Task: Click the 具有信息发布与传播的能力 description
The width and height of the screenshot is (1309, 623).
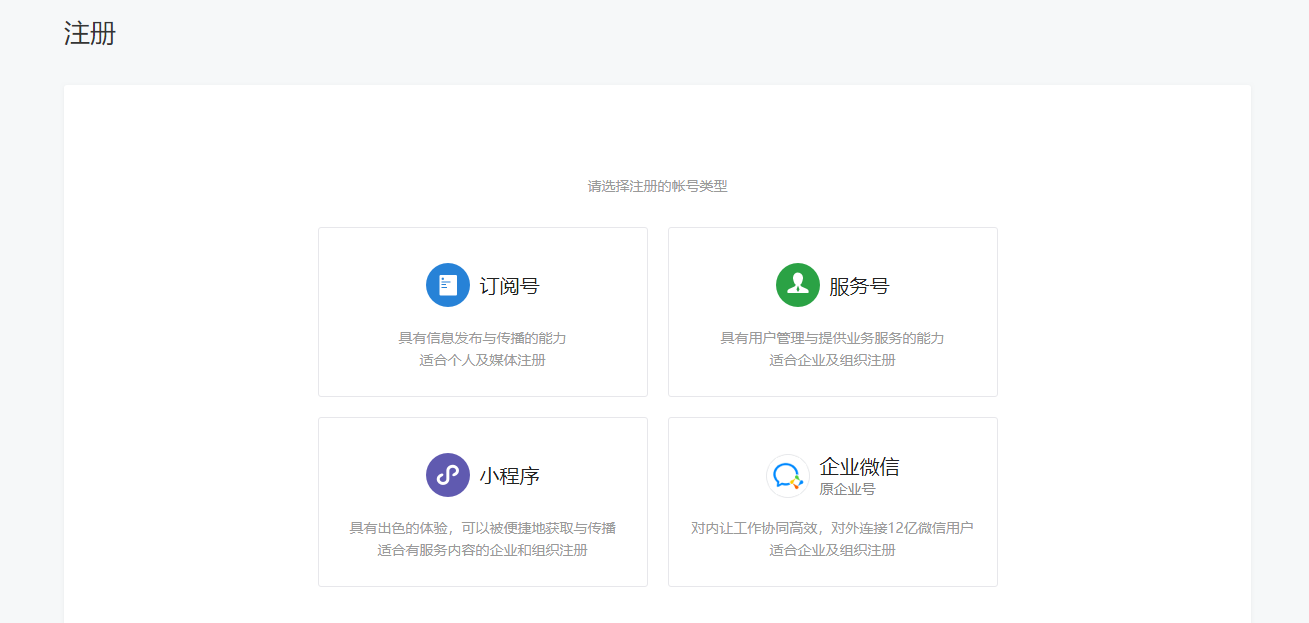Action: (482, 338)
